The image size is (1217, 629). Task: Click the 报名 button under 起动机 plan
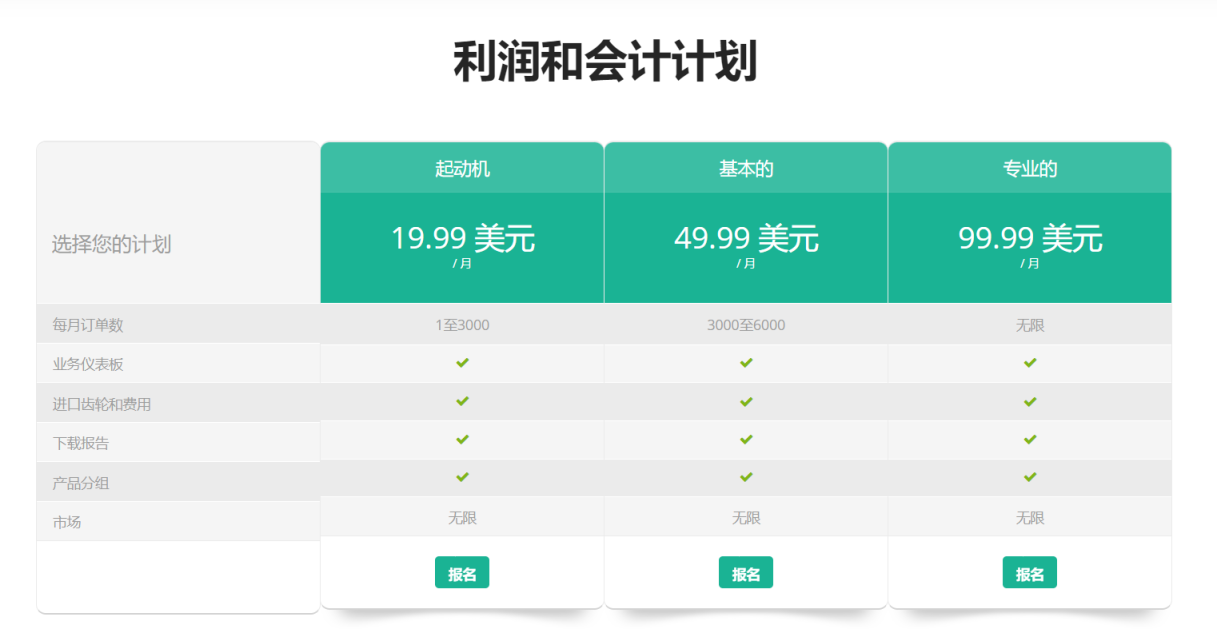click(x=462, y=573)
